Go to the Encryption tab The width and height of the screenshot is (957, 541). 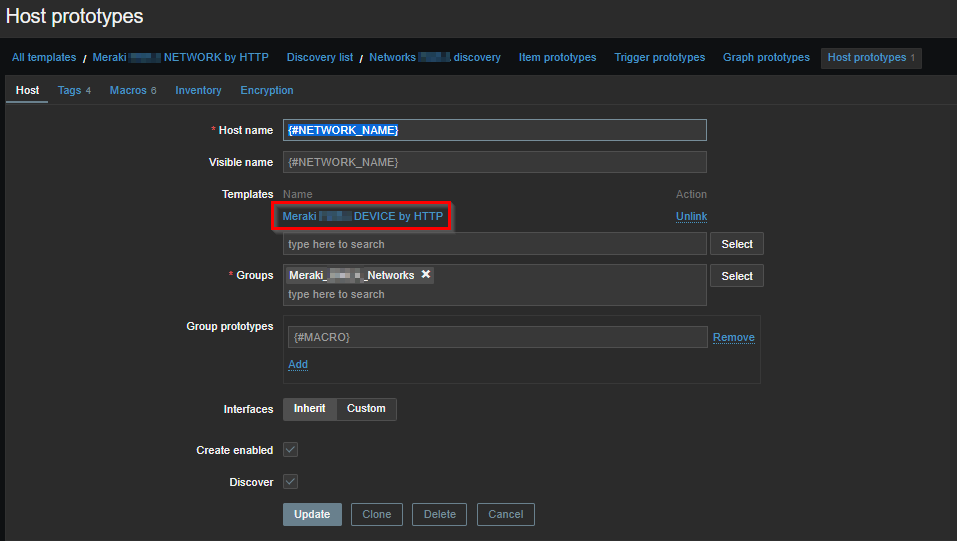click(x=267, y=90)
